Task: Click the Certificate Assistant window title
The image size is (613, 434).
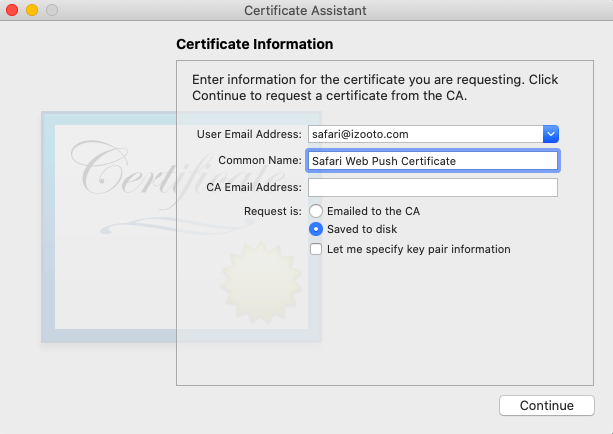Action: [305, 10]
